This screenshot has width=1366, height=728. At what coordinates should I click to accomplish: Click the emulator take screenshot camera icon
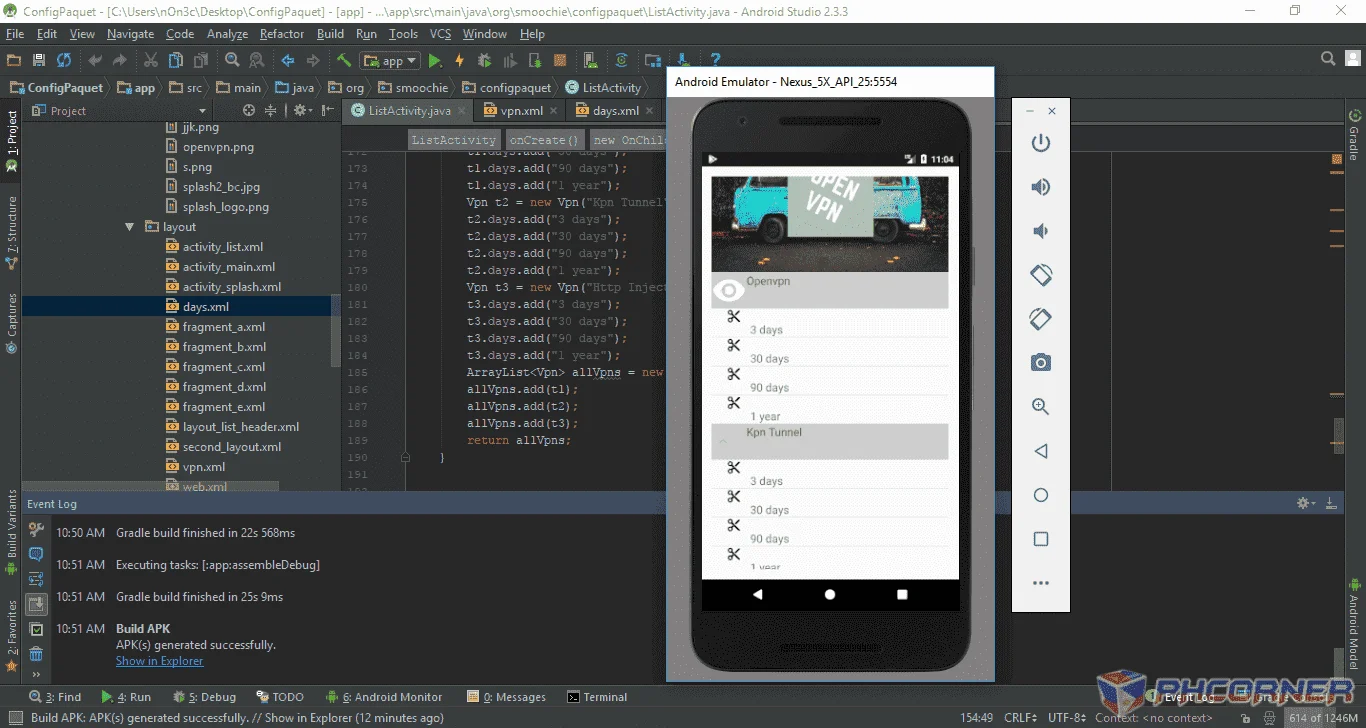pyautogui.click(x=1041, y=363)
